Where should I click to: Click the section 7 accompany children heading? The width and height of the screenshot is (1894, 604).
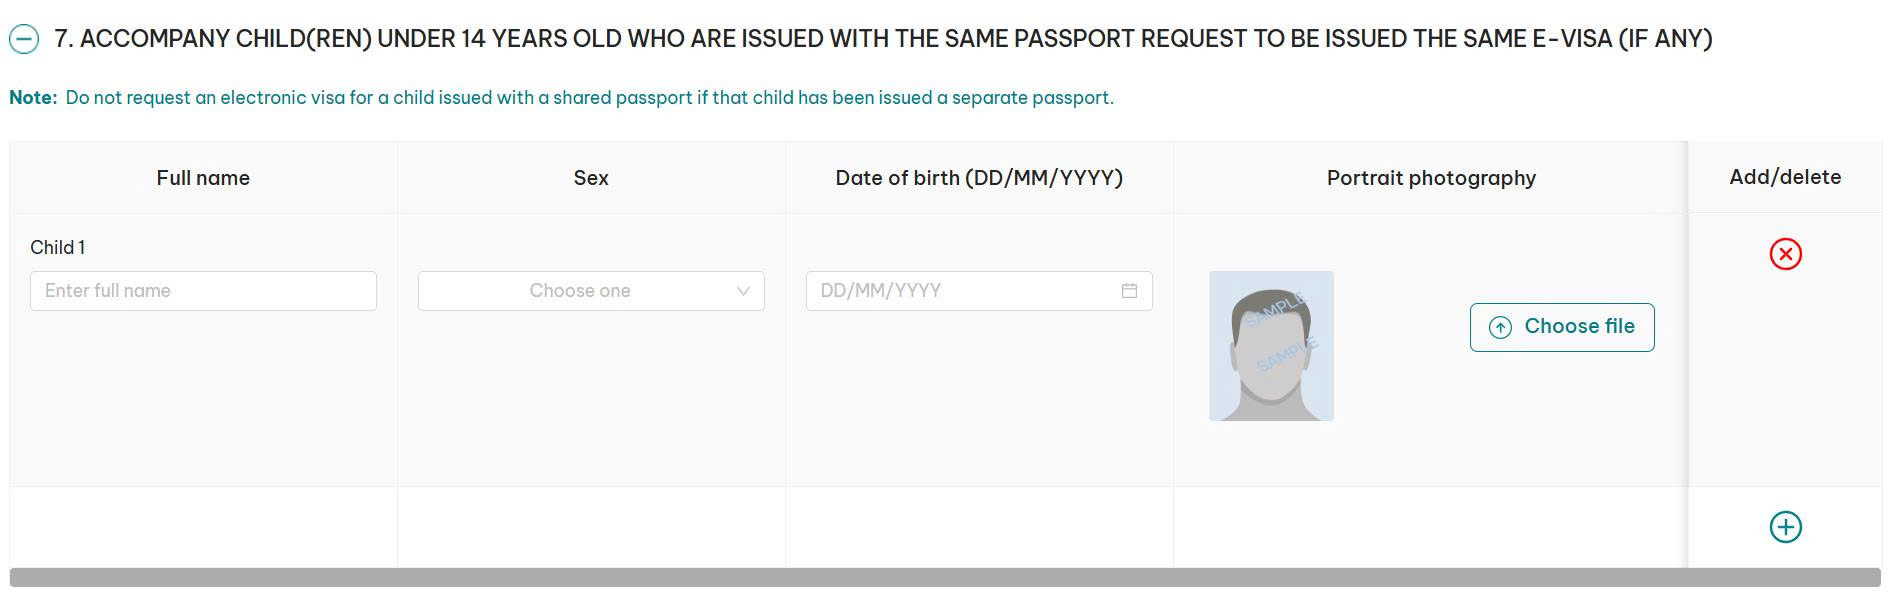pyautogui.click(x=882, y=39)
